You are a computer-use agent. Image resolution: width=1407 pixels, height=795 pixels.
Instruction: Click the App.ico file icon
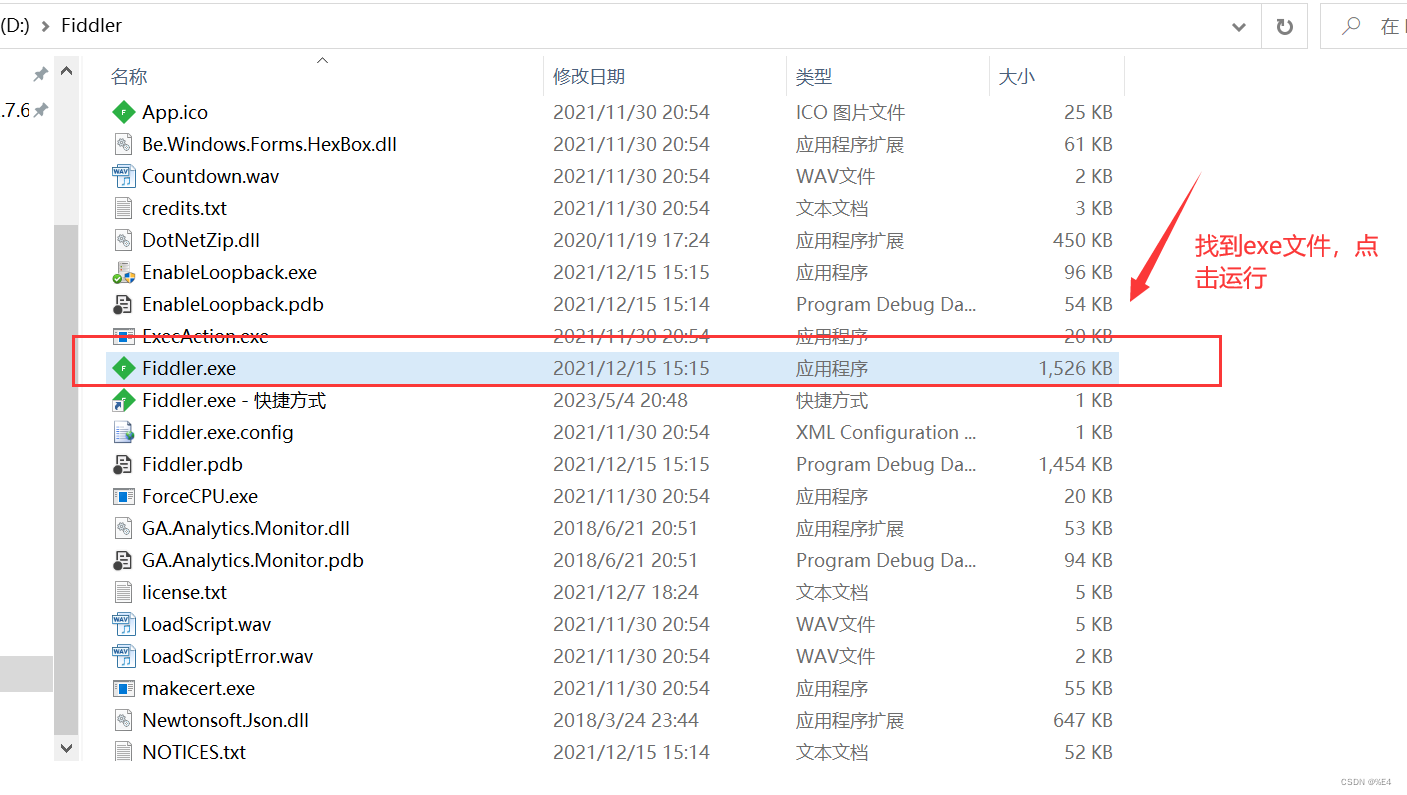pyautogui.click(x=124, y=112)
